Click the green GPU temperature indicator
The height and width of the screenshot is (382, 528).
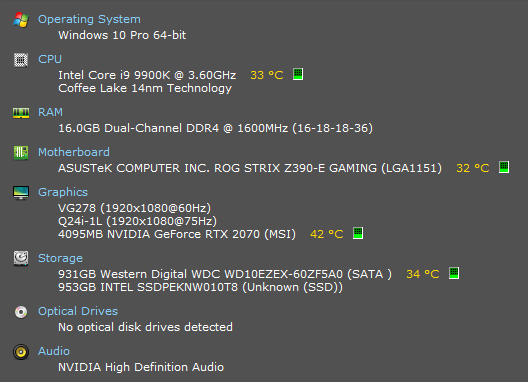click(358, 233)
